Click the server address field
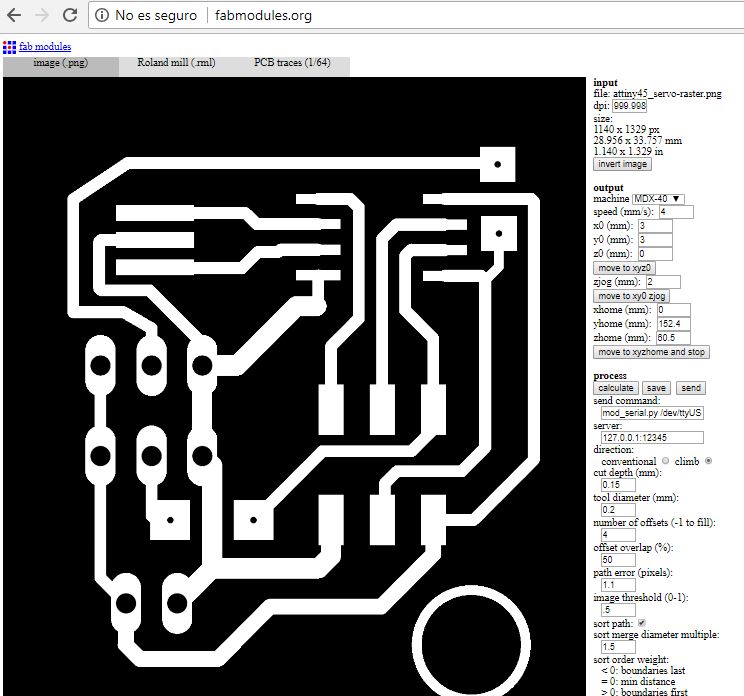Viewport: 744px width, 696px height. tap(652, 438)
